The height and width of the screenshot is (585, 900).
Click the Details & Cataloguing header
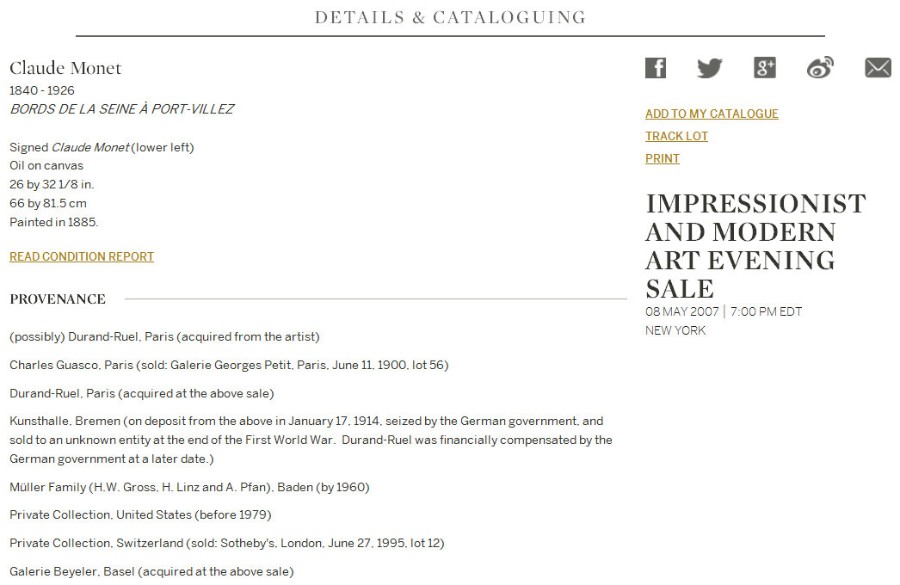[451, 17]
